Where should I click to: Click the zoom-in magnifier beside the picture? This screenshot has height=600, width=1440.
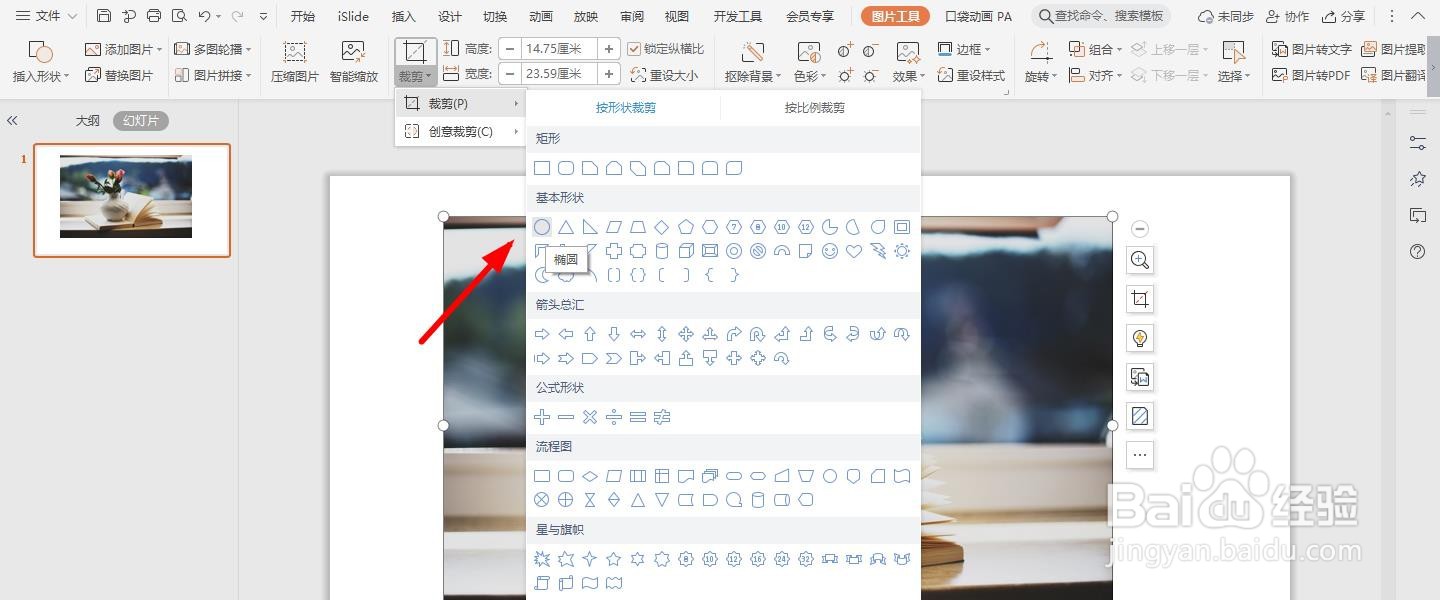coord(1139,260)
